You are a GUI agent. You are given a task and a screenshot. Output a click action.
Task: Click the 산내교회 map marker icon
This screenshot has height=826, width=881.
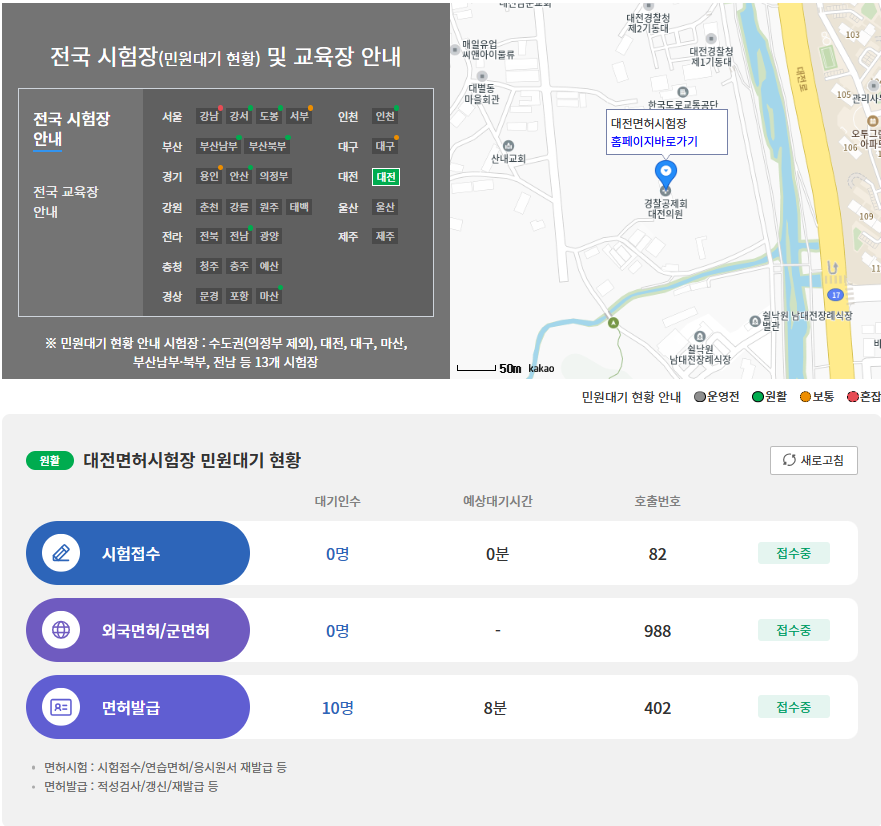pos(508,146)
